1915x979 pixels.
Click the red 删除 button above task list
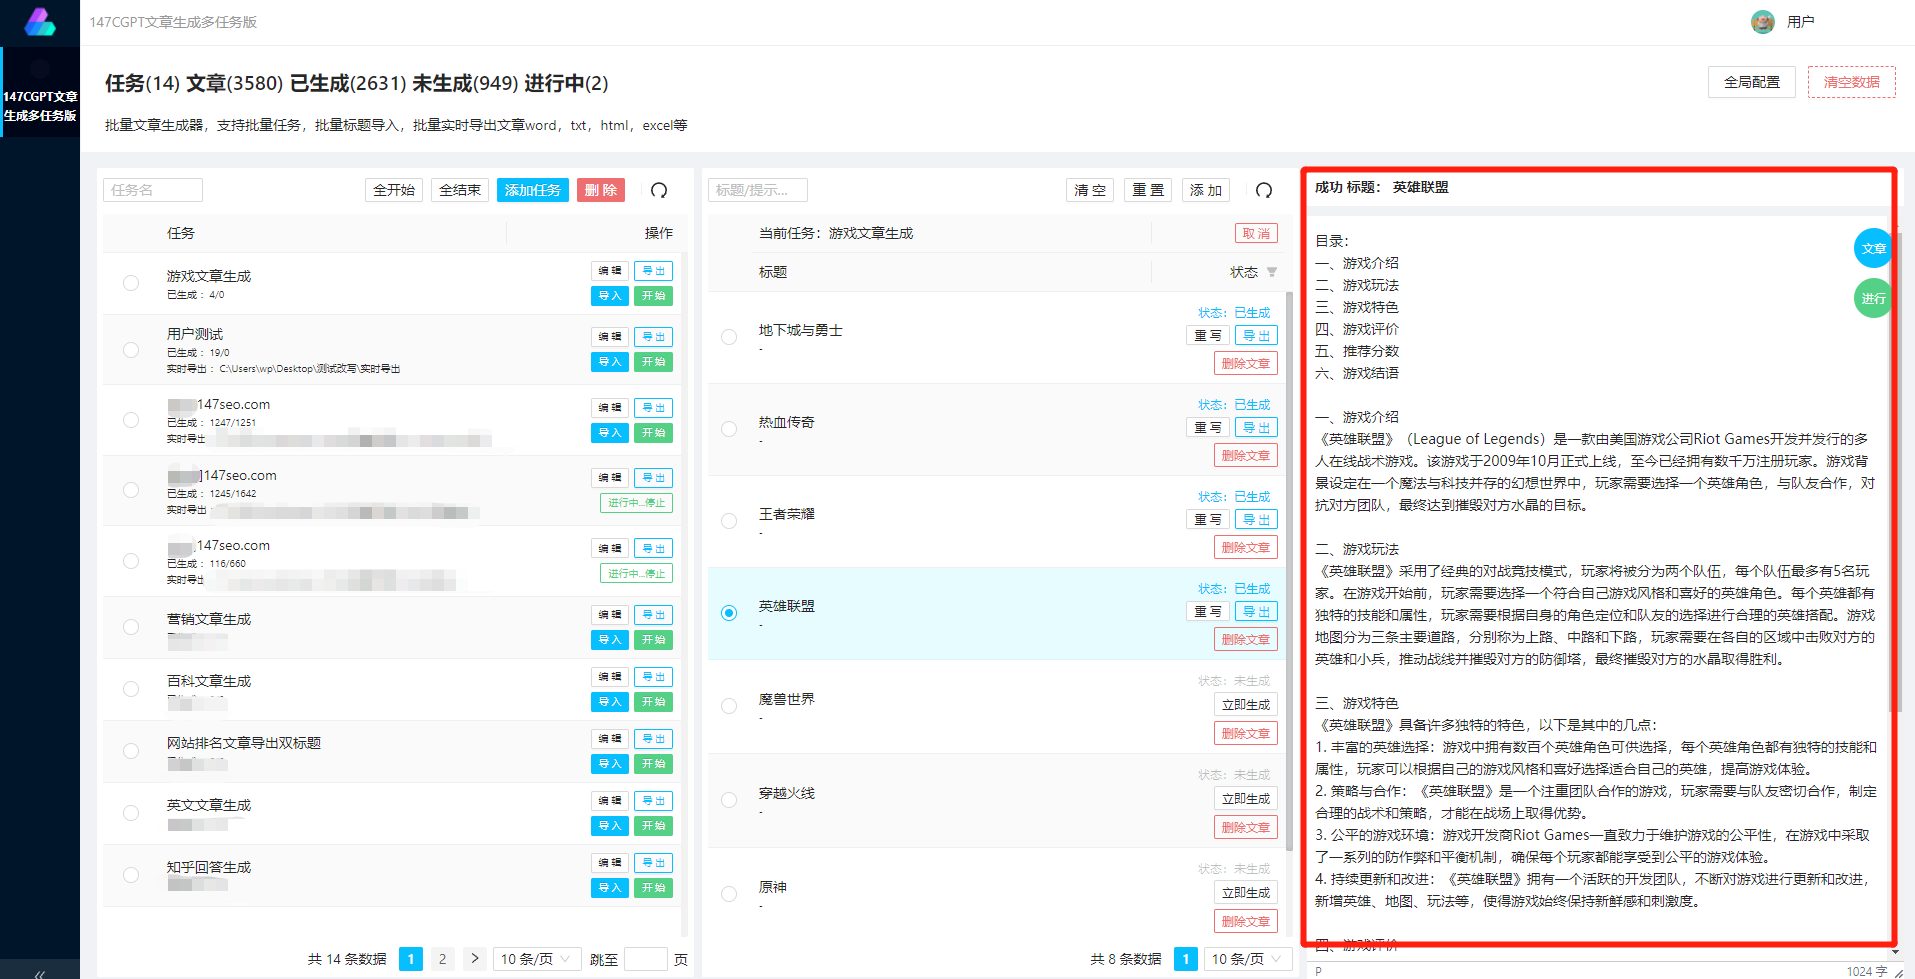tap(601, 190)
